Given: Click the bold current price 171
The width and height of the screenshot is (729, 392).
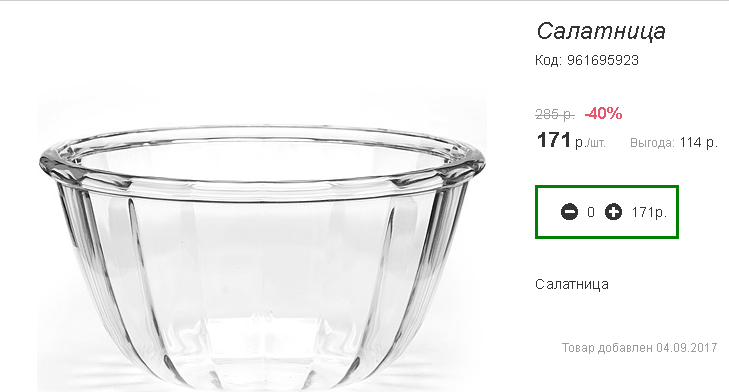Looking at the screenshot, I should pyautogui.click(x=553, y=140).
